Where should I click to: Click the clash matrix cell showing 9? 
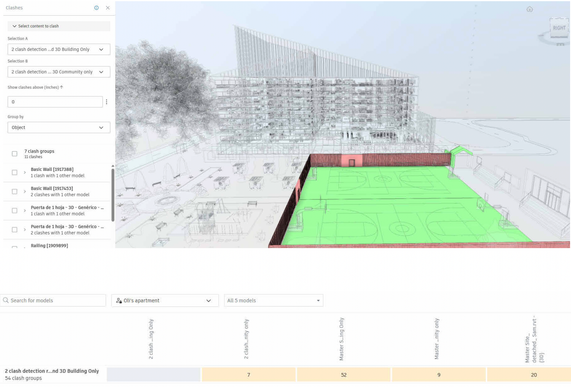[439, 375]
